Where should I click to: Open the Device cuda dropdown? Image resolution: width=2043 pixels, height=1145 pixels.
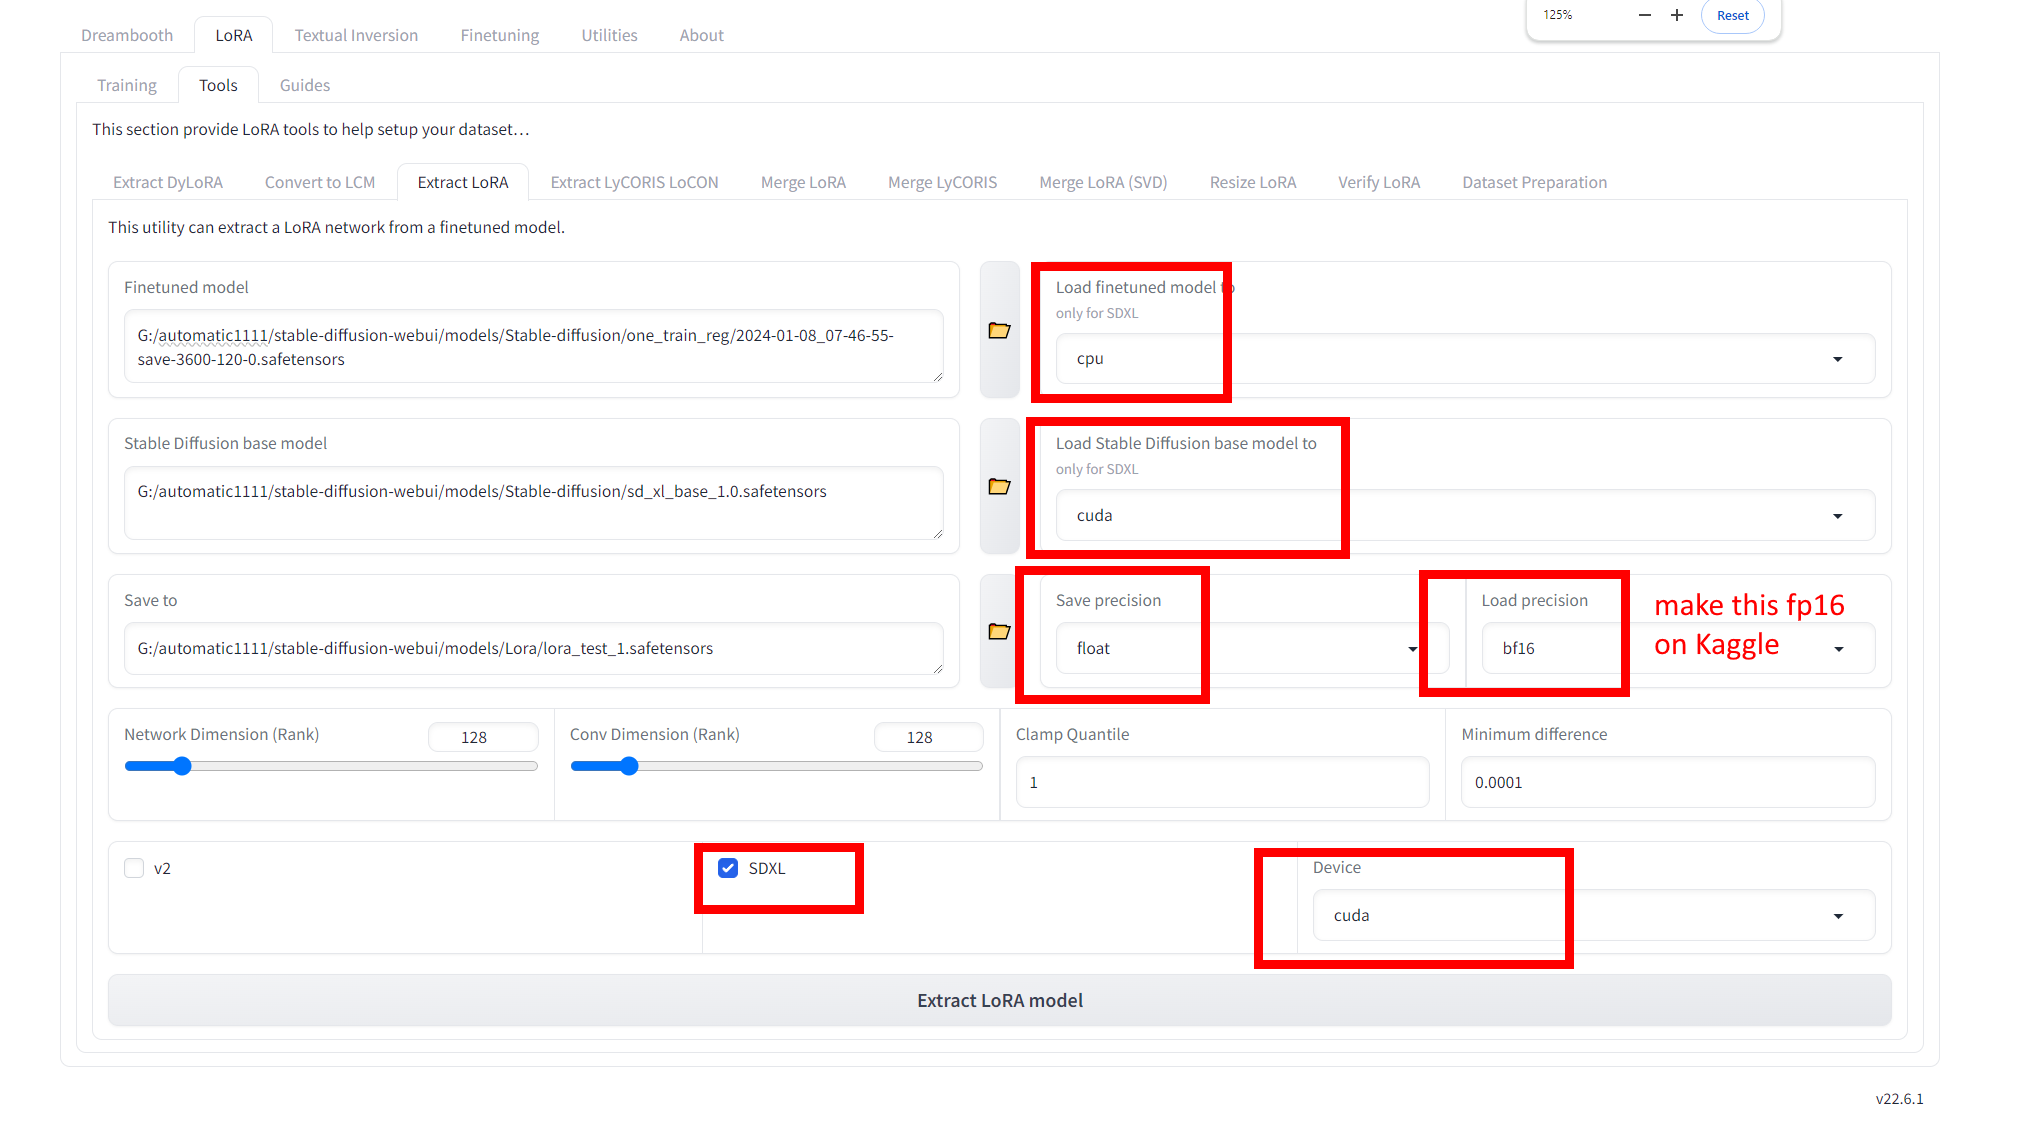1592,916
